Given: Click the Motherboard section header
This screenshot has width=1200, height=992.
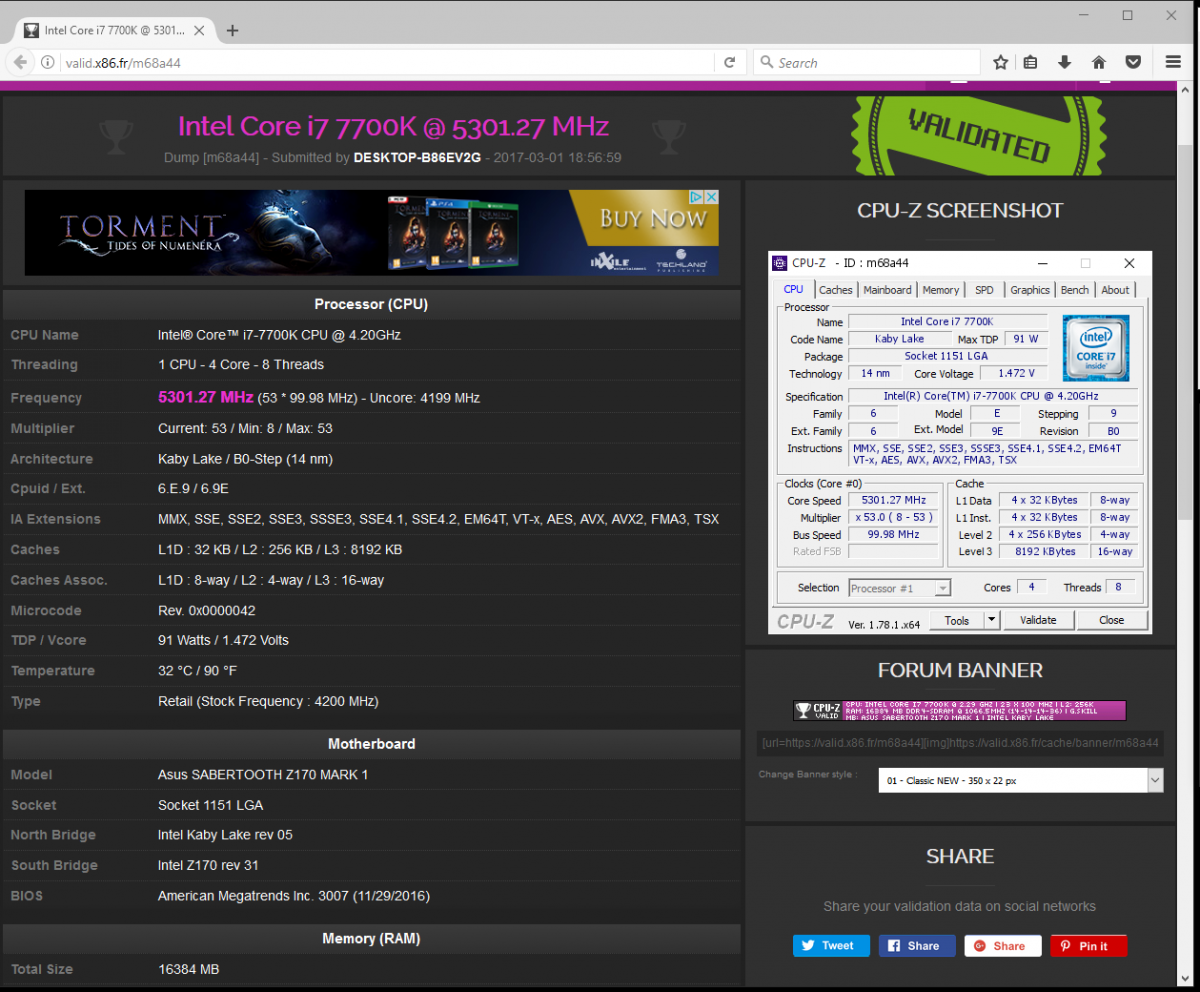Looking at the screenshot, I should [x=371, y=744].
